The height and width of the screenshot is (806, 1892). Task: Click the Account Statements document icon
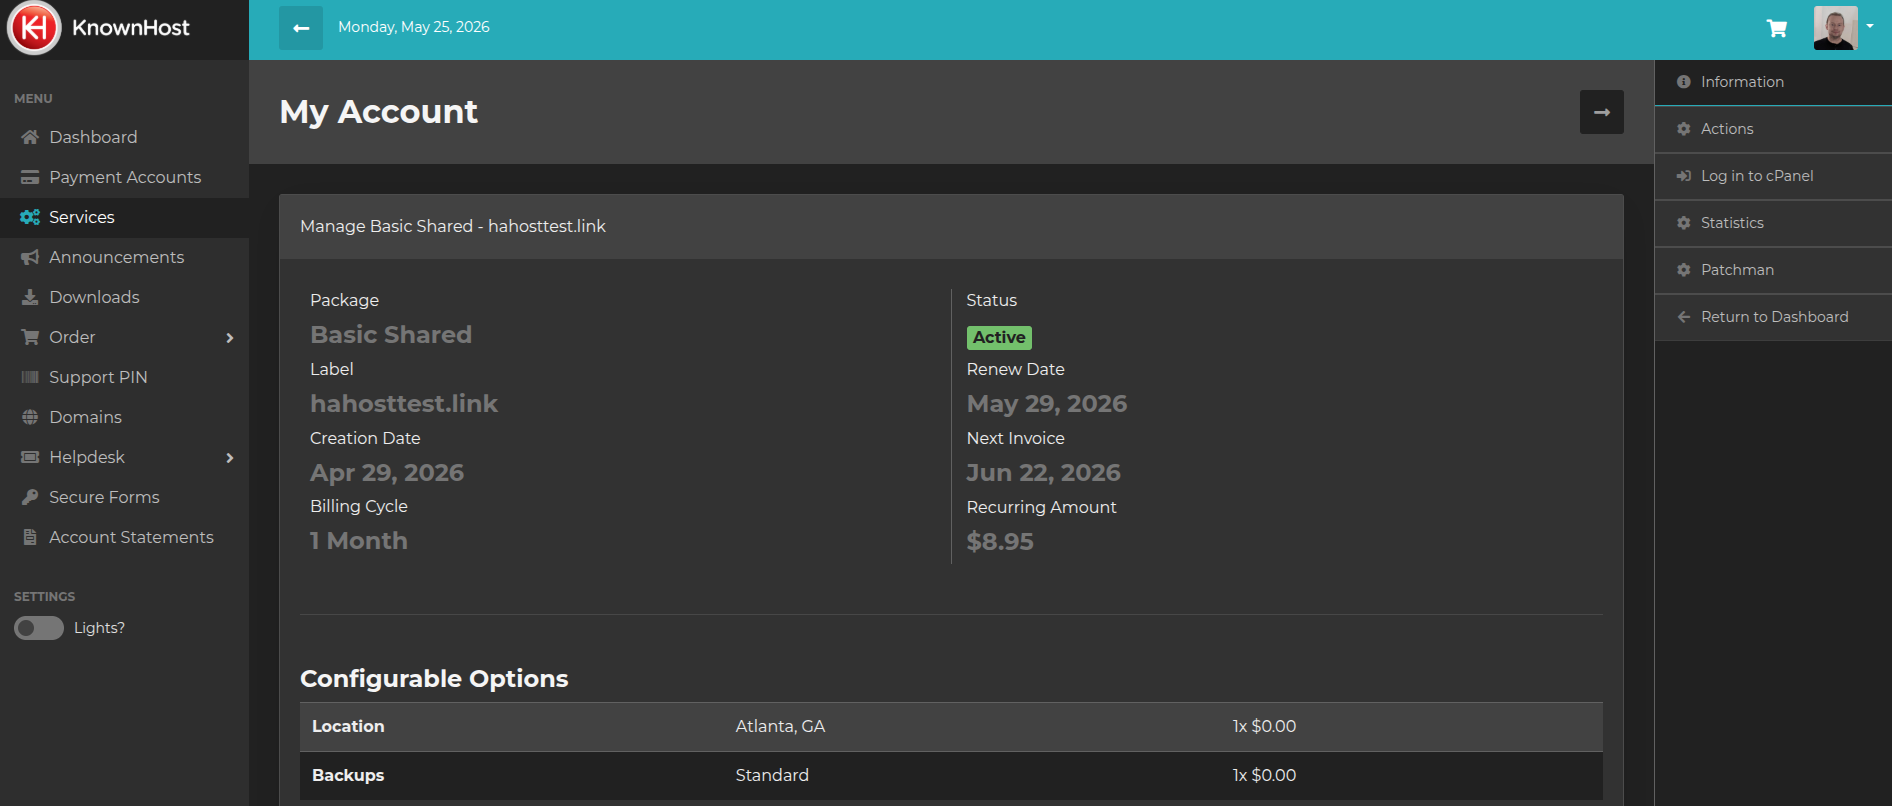(x=30, y=537)
